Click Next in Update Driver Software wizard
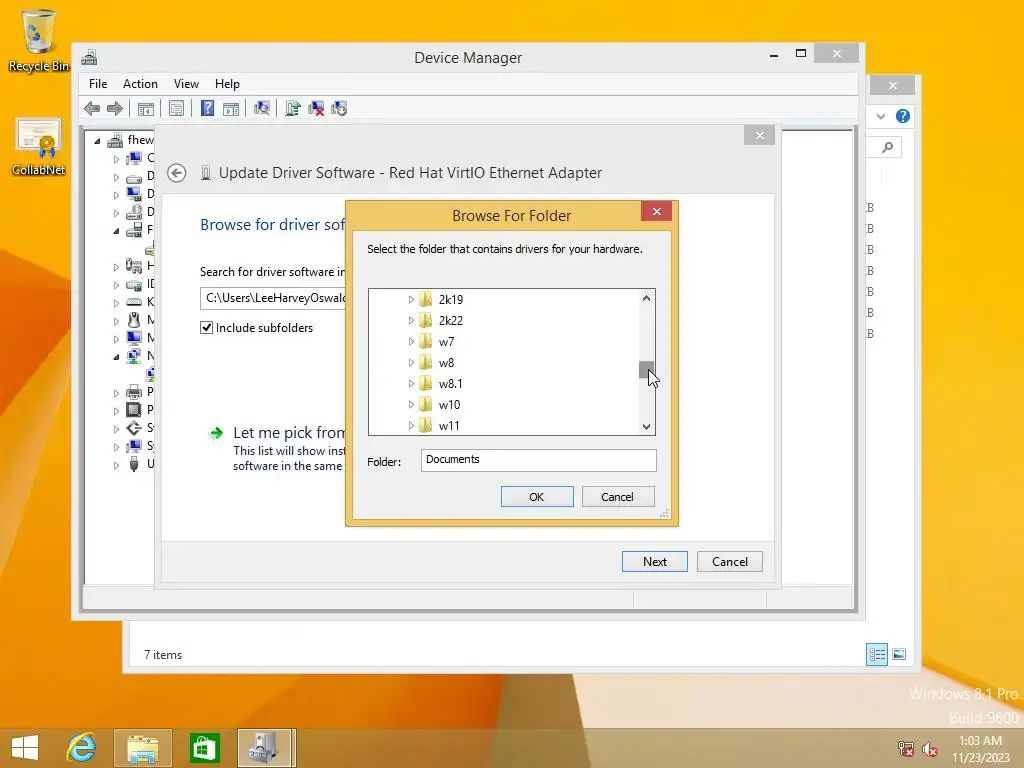The width and height of the screenshot is (1024, 768). [x=654, y=562]
